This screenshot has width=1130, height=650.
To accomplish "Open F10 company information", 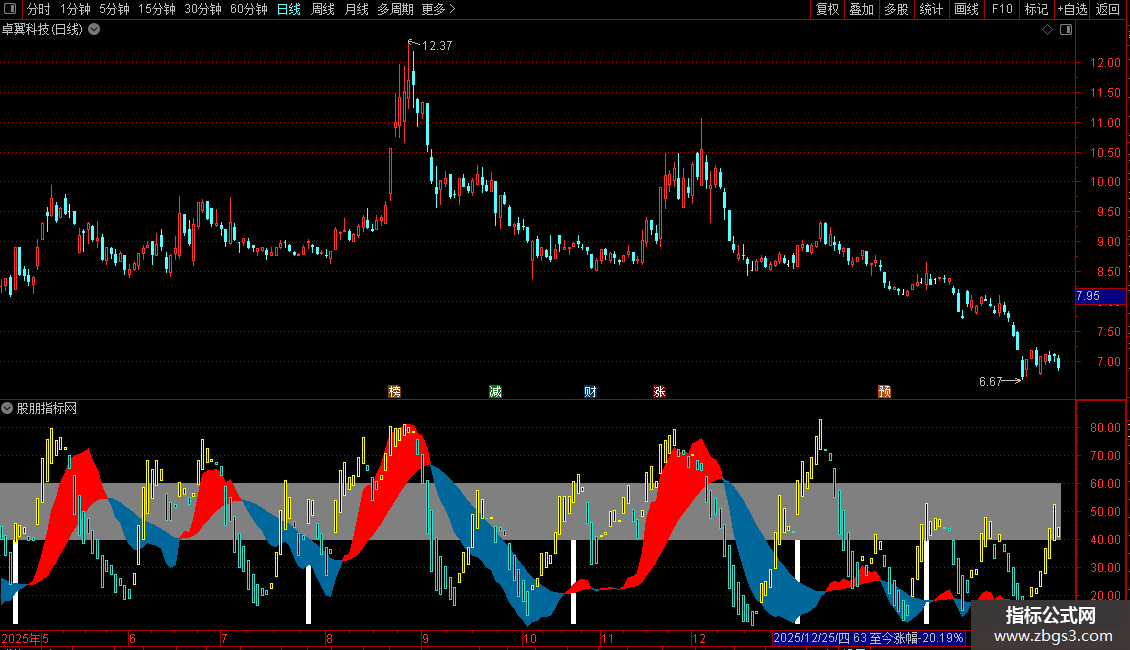I will pos(1002,9).
